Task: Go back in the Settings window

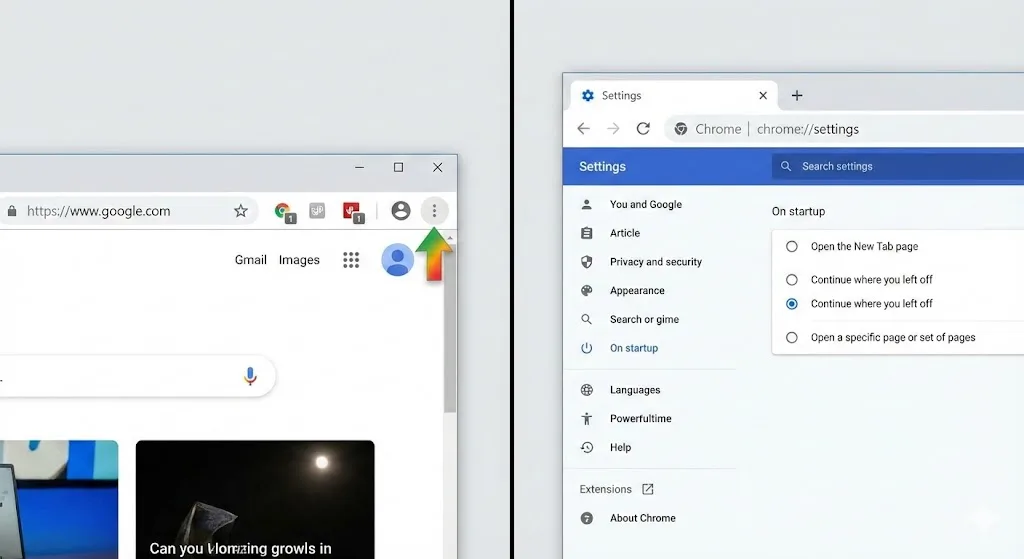Action: pyautogui.click(x=583, y=129)
